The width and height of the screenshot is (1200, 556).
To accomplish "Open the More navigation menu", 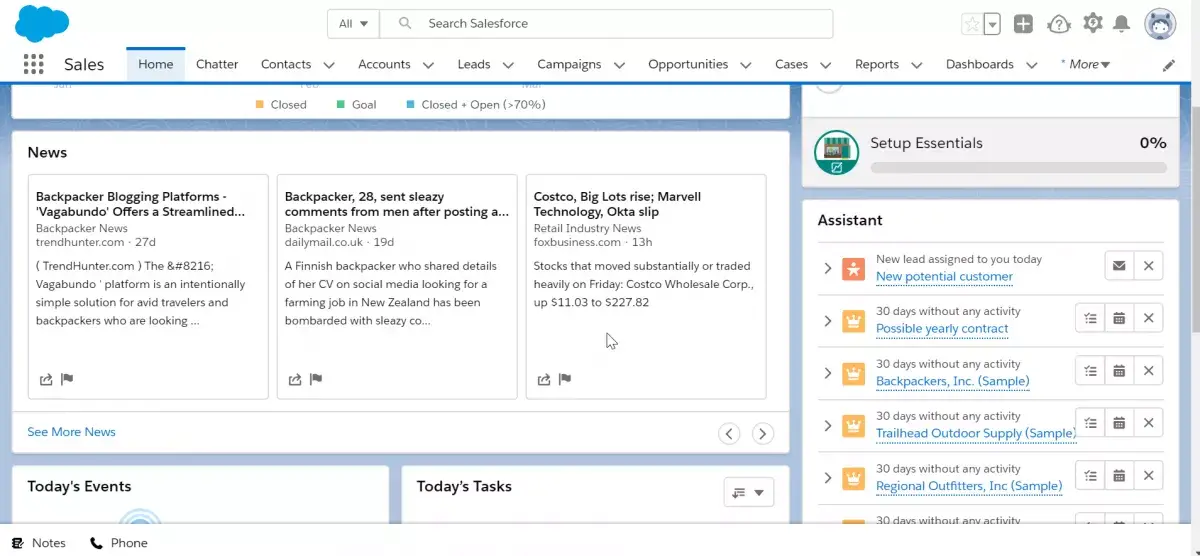I will (x=1087, y=64).
